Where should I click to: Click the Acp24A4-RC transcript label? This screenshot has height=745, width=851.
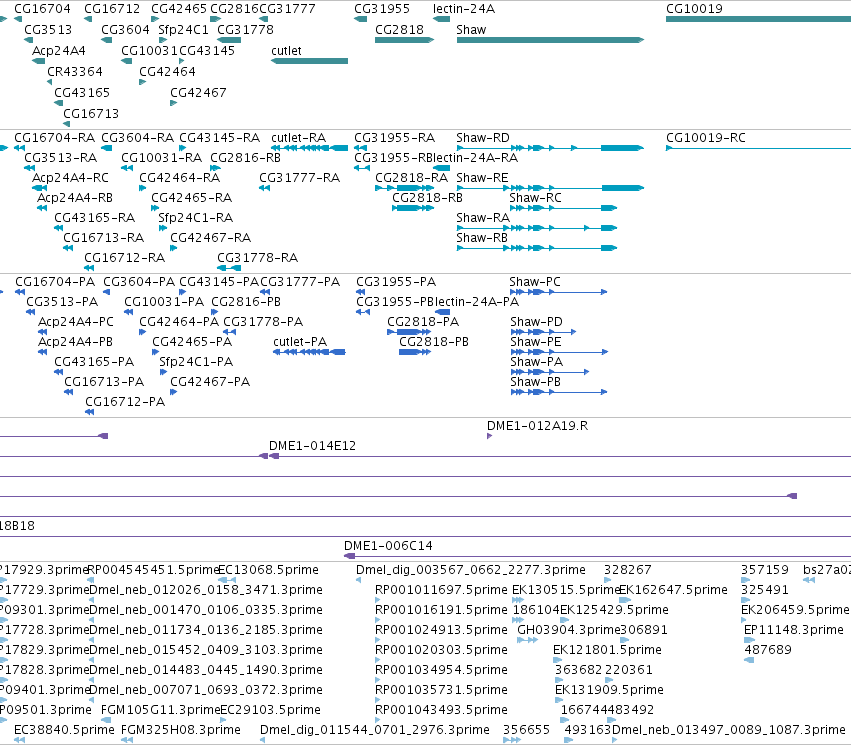point(71,178)
